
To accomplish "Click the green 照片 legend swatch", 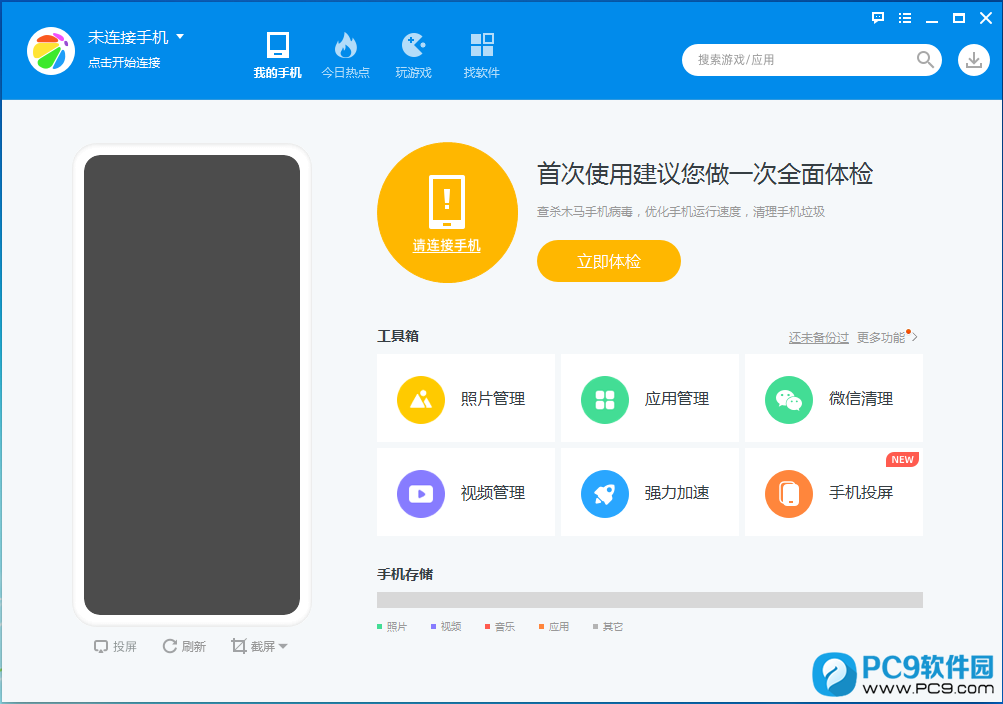I will pos(379,627).
